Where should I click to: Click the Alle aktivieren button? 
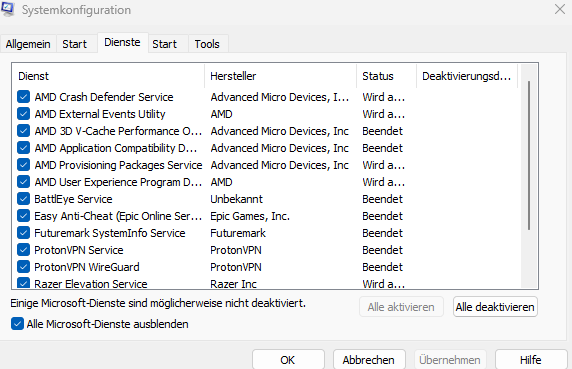click(401, 307)
